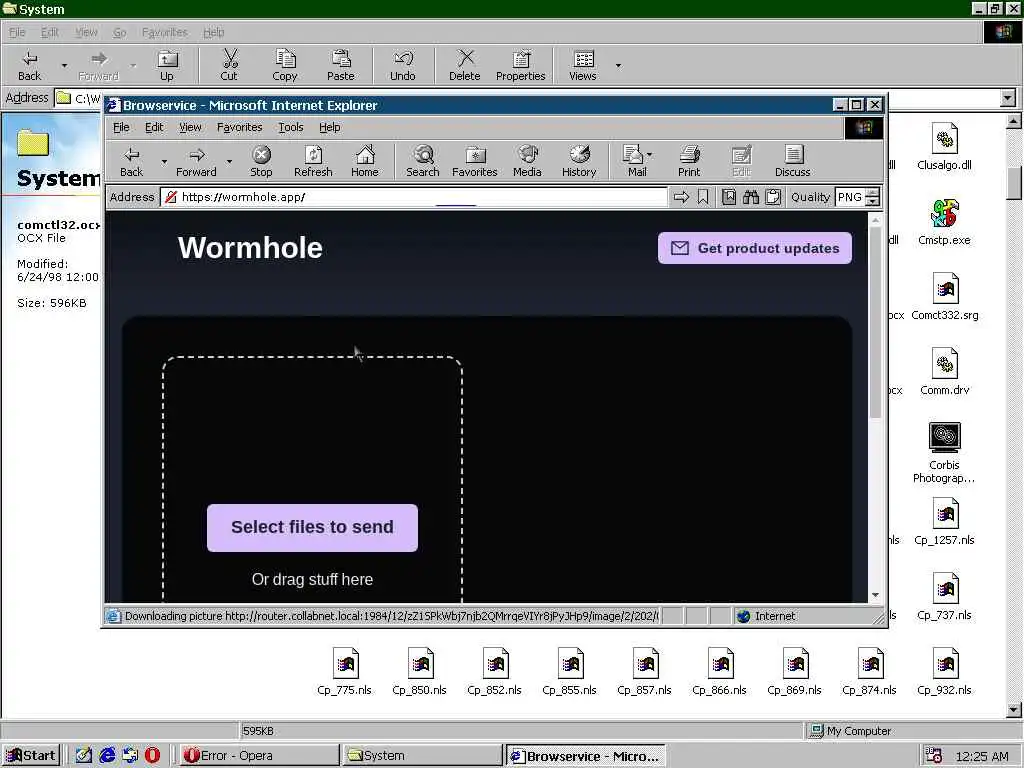Switch to Error - Opera taskbar button
This screenshot has height=768, width=1024.
point(259,756)
